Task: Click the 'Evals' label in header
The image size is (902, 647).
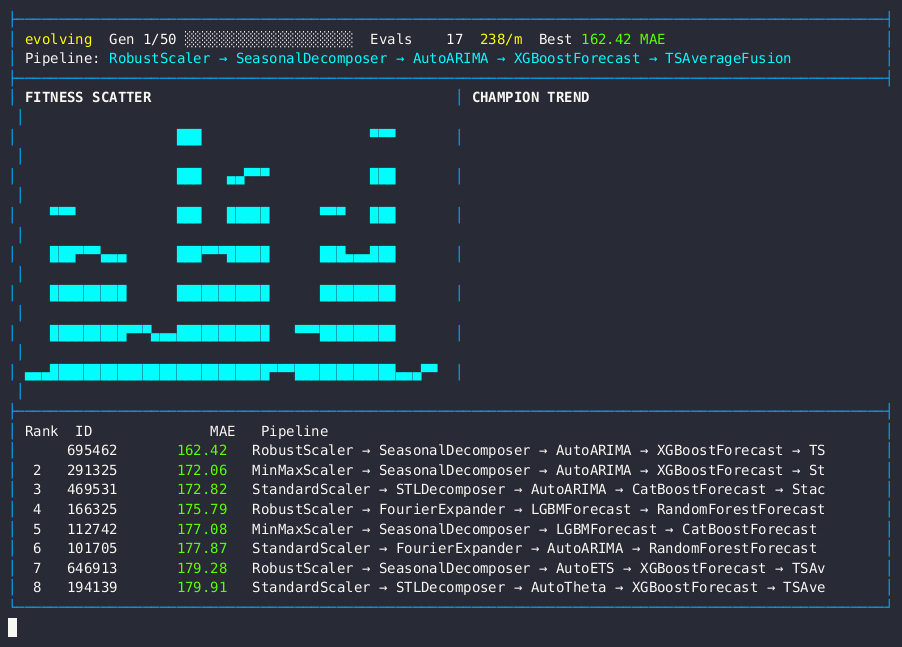Action: pos(391,39)
